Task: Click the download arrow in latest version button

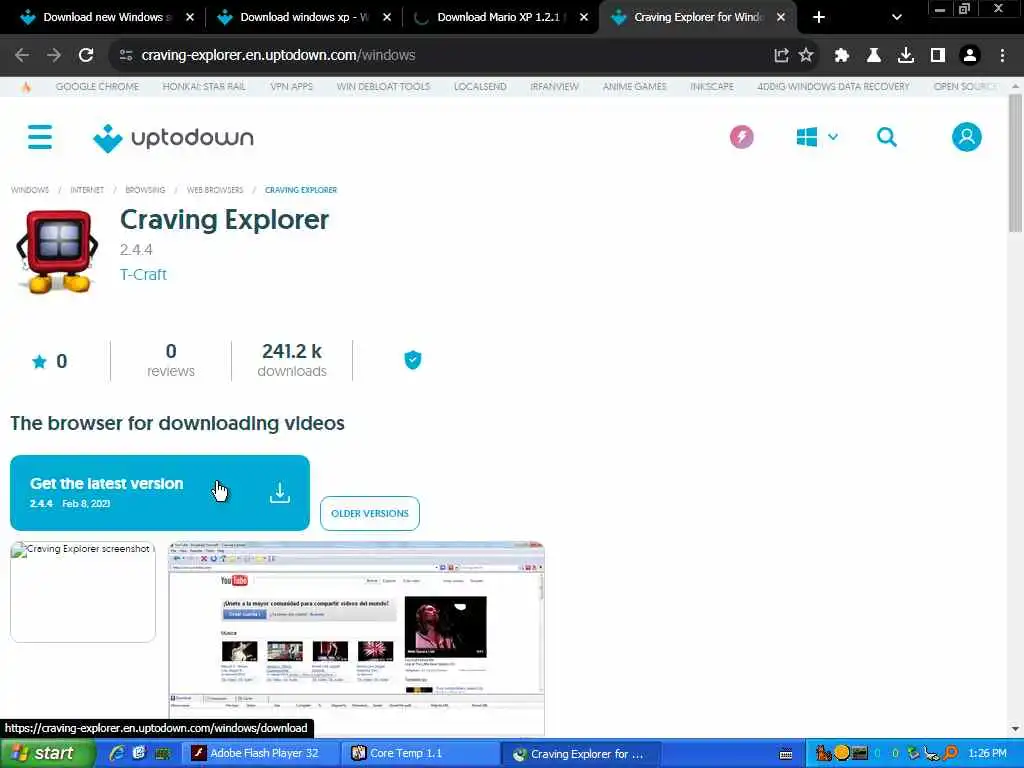Action: 280,493
